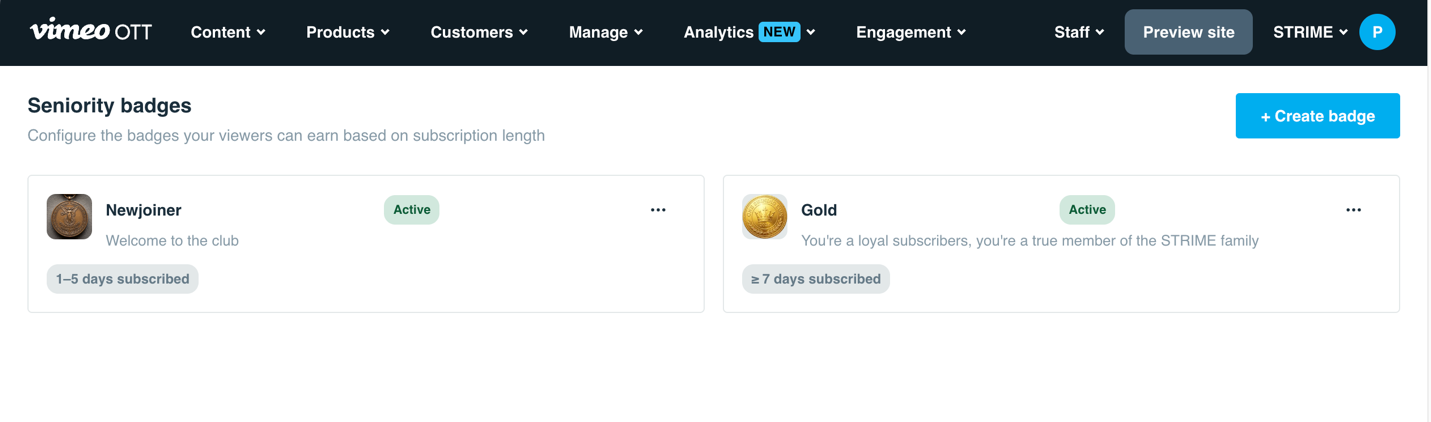
Task: Select the Gold badge title
Action: [819, 210]
